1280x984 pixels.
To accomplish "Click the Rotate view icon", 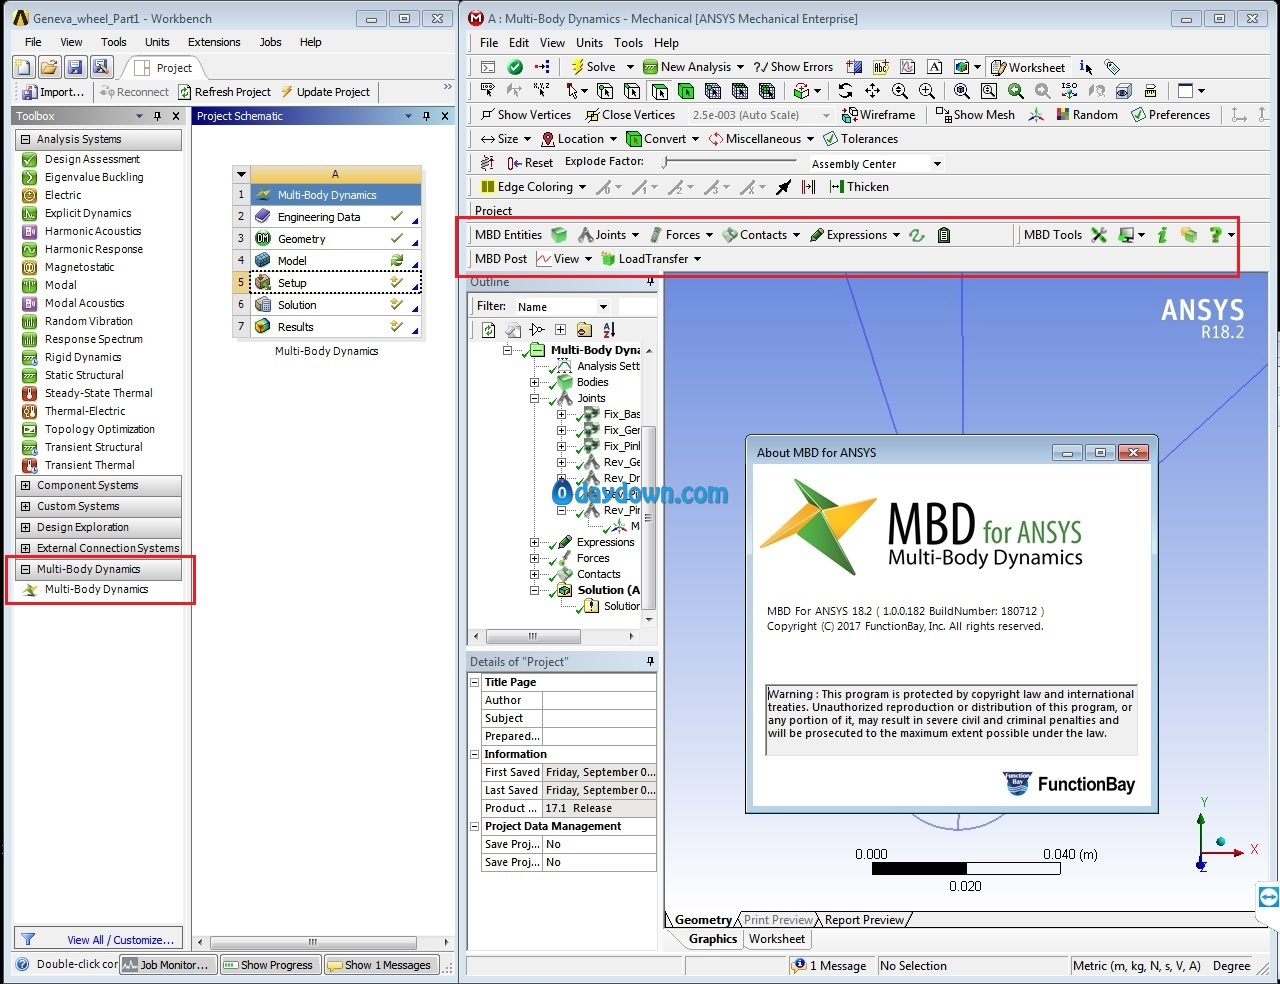I will [845, 91].
